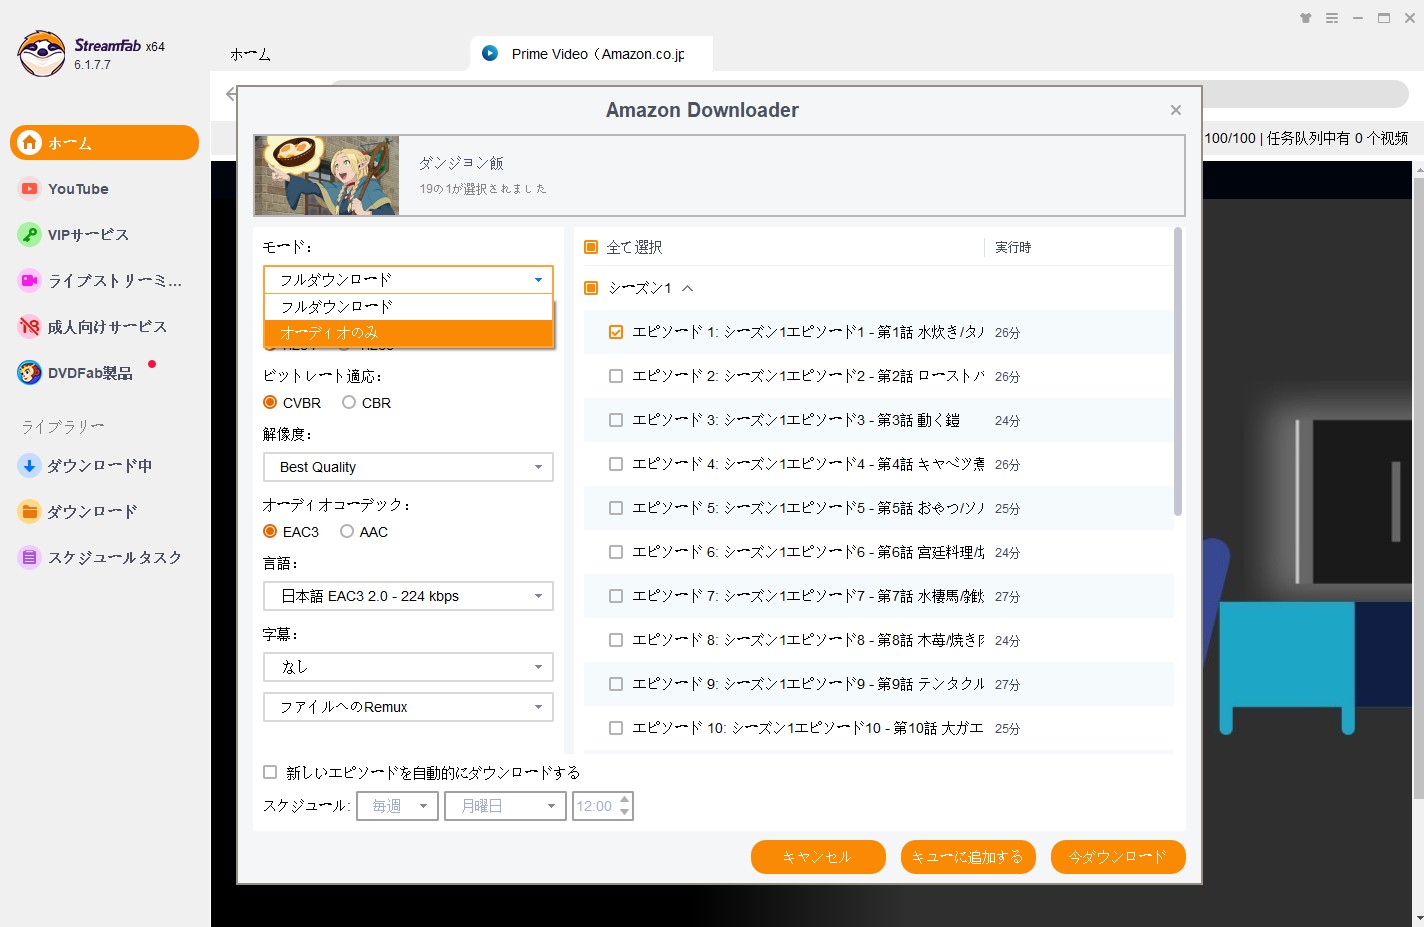Check エピソード 2 checkbox
1424x927 pixels.
pyautogui.click(x=616, y=376)
